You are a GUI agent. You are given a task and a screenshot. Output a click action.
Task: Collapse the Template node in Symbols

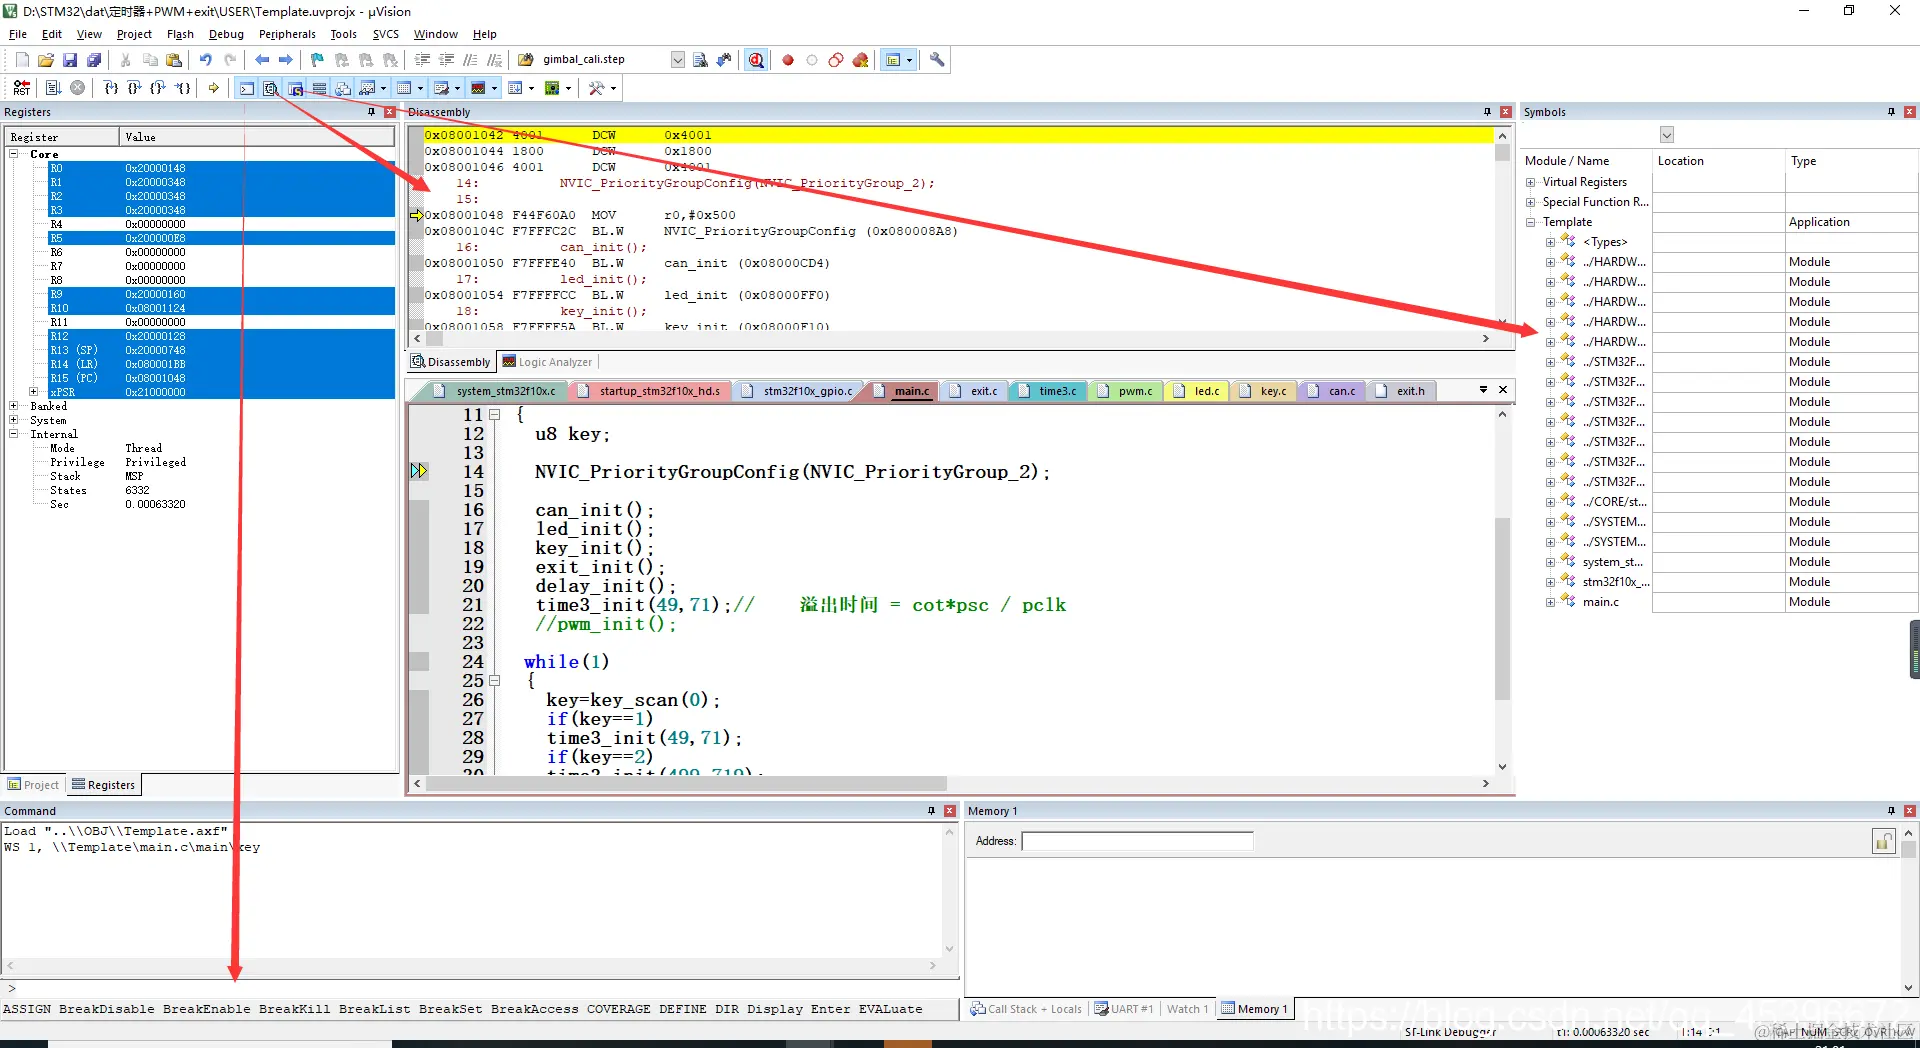(1530, 222)
